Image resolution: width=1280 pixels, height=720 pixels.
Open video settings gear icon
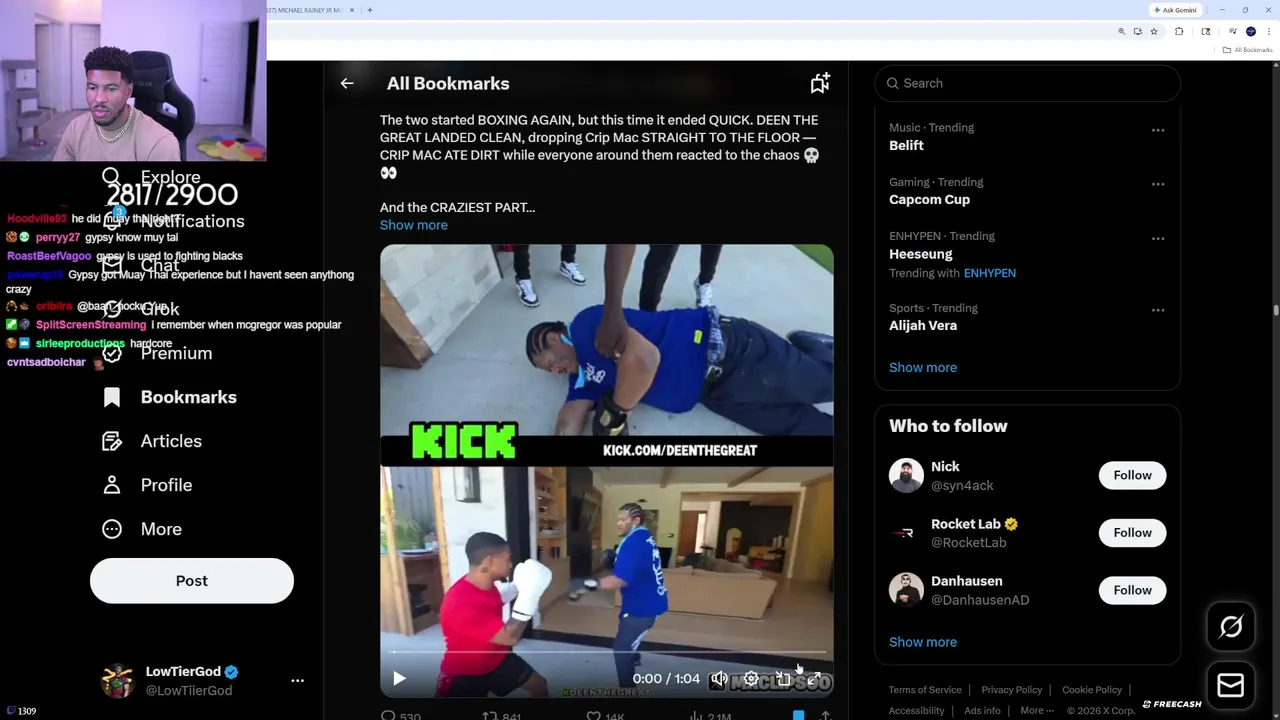point(751,679)
